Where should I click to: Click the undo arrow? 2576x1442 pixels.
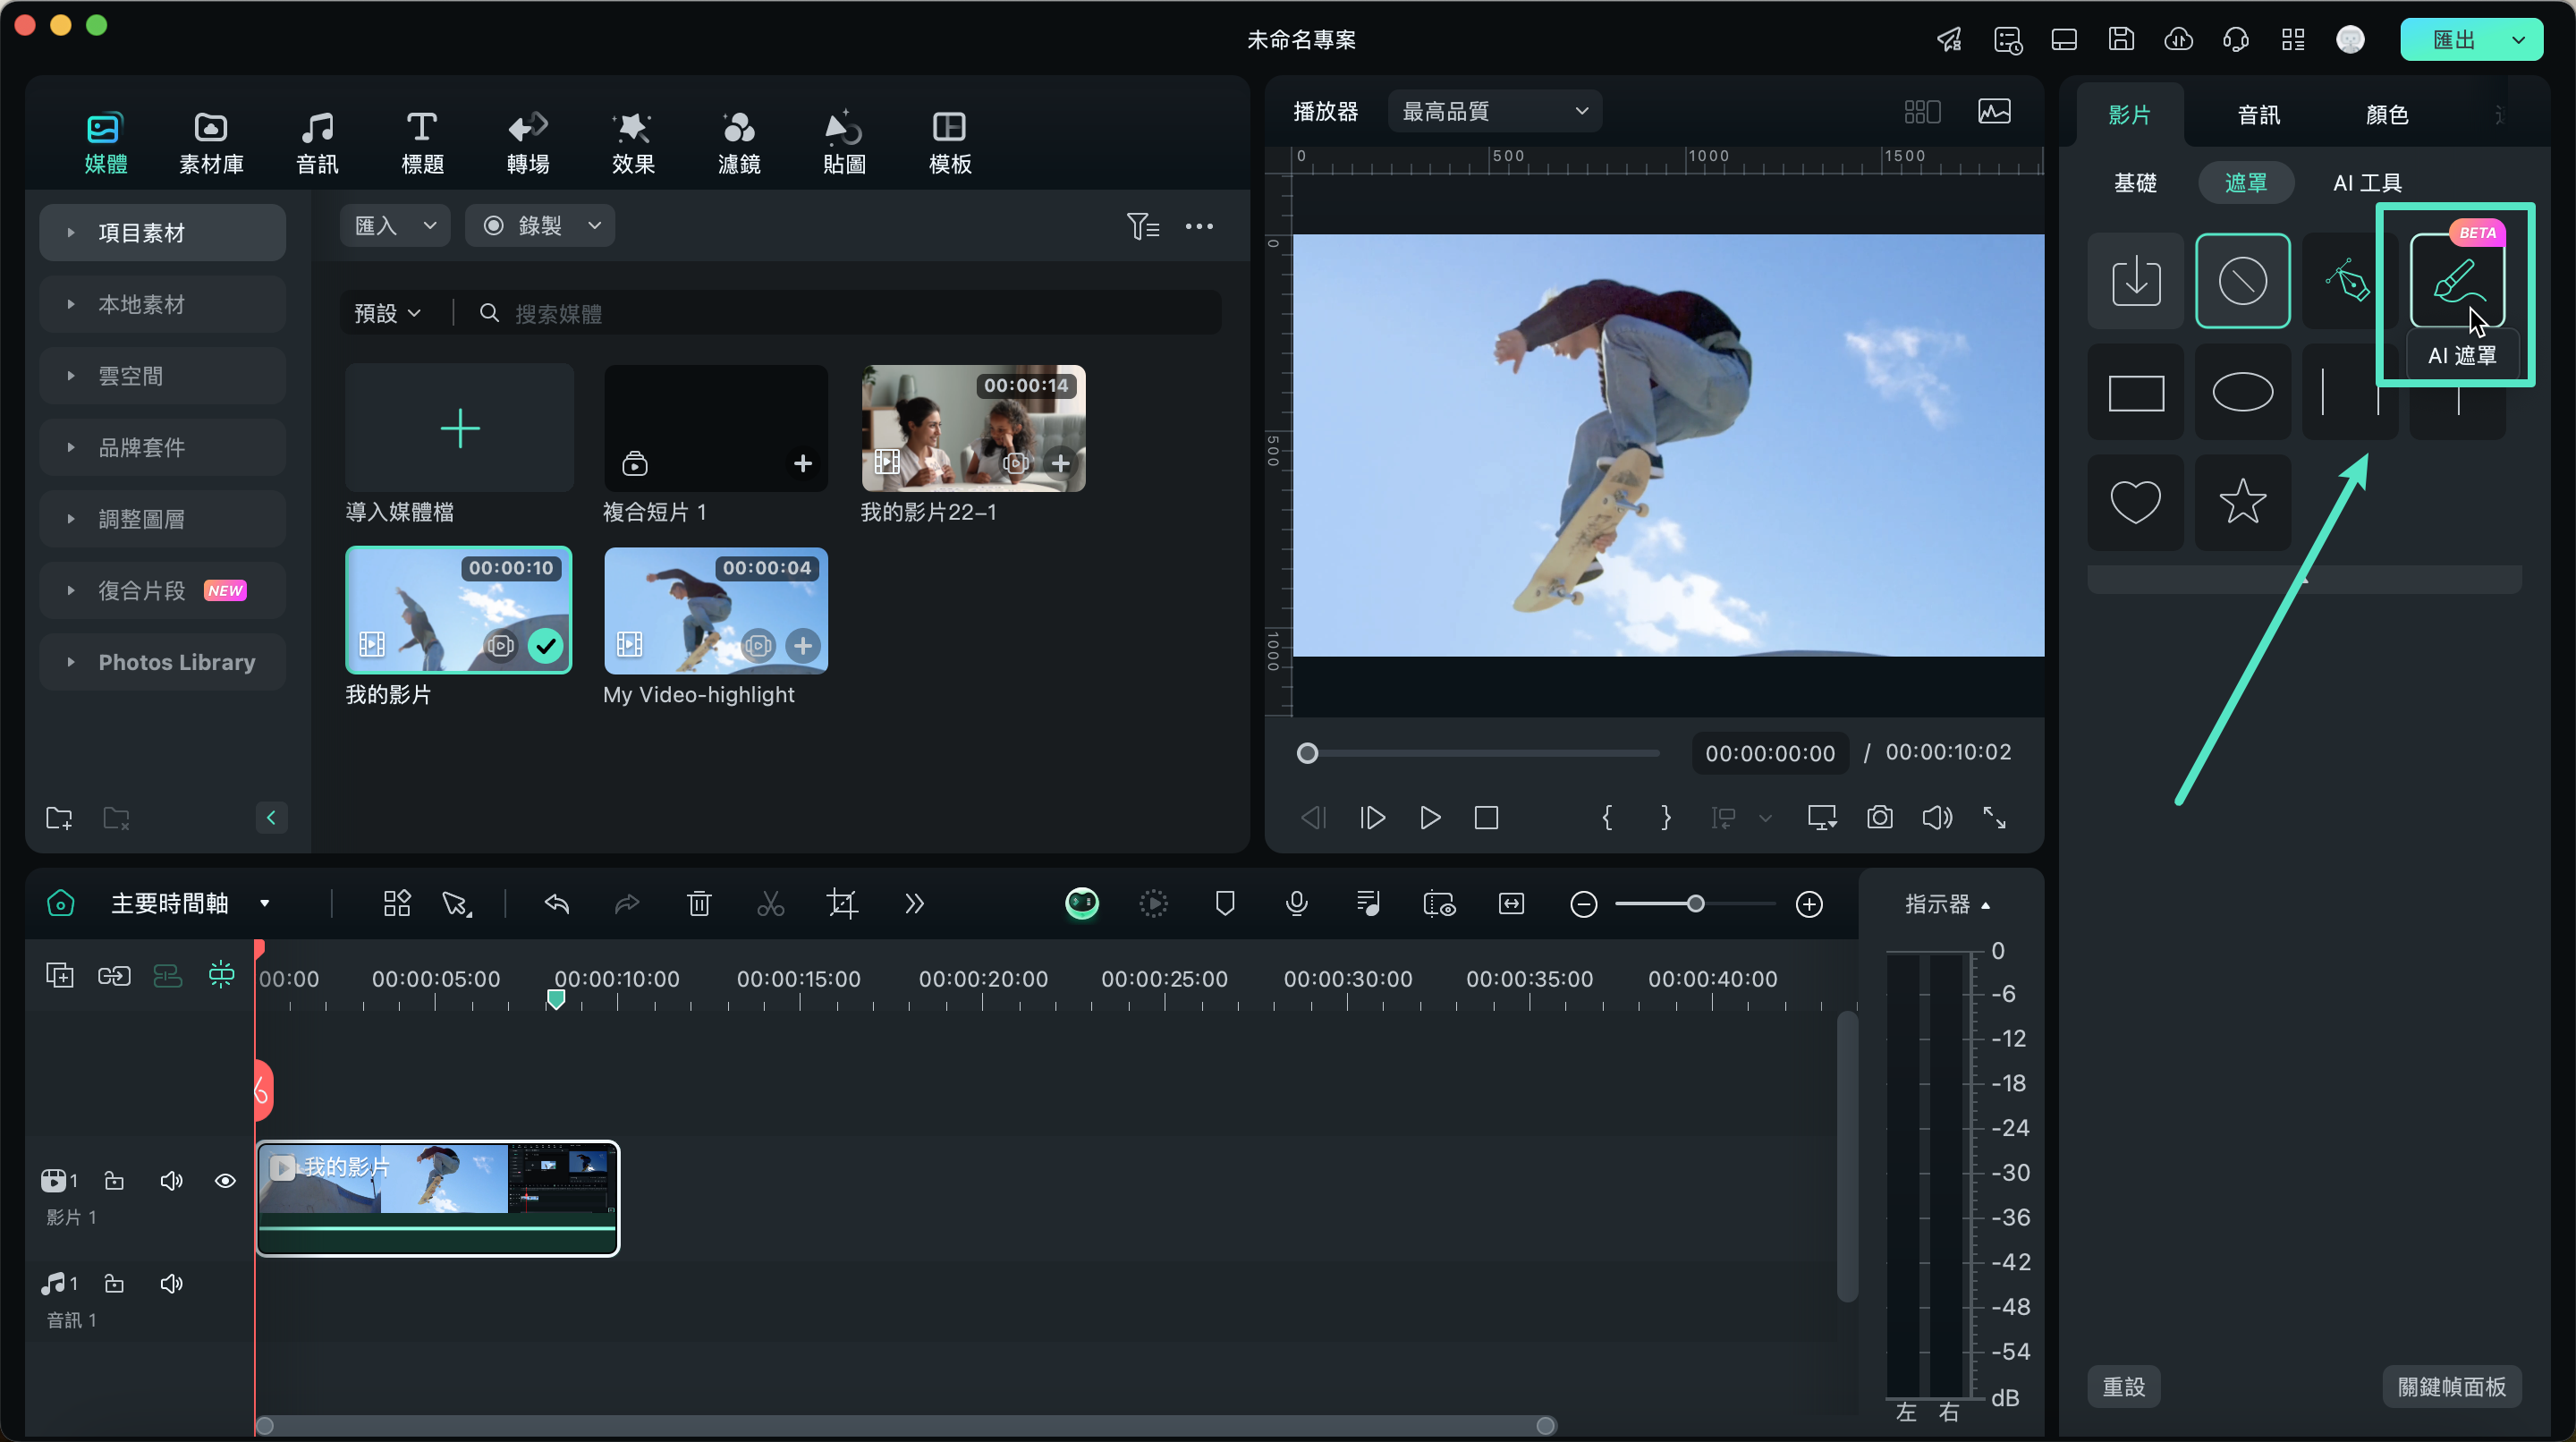pyautogui.click(x=557, y=904)
